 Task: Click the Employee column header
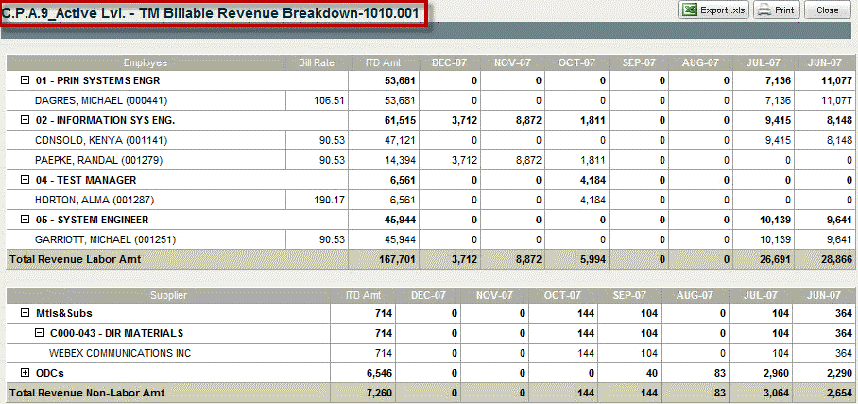coord(146,62)
